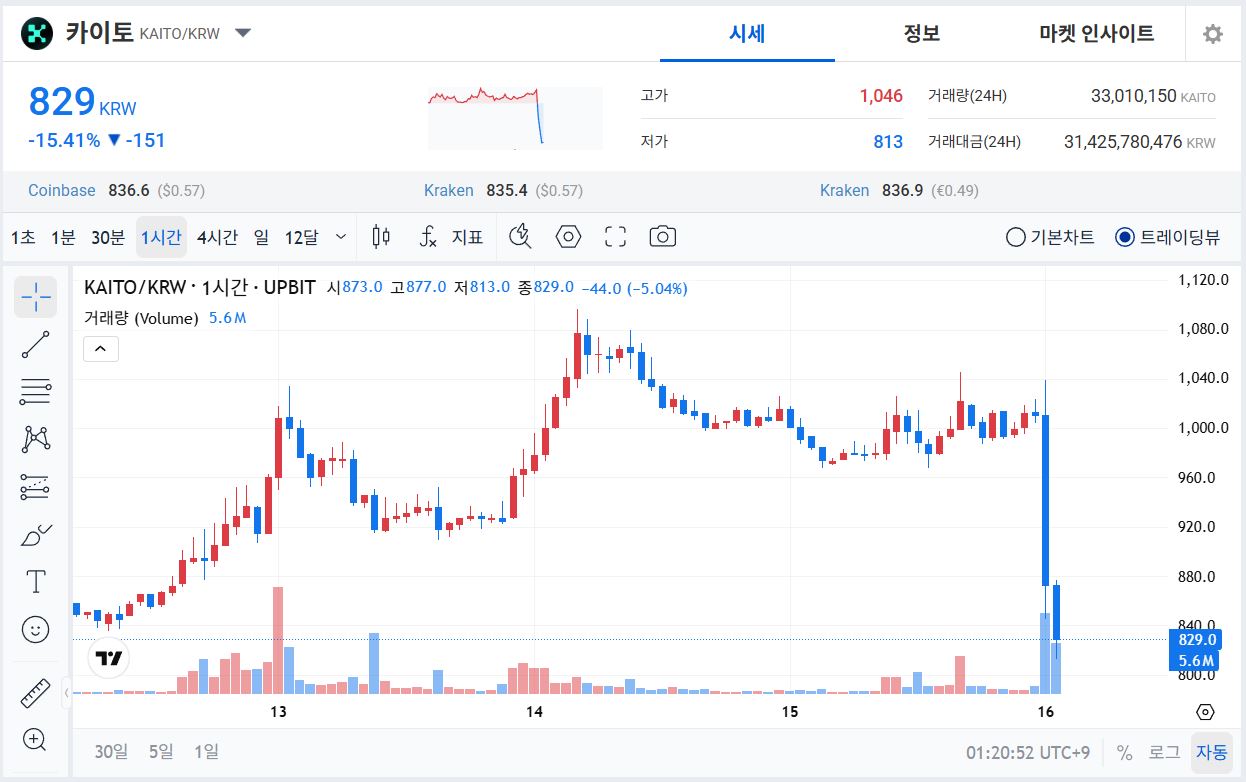Open the 마켓 인사이트 tab
The width and height of the screenshot is (1246, 782).
pyautogui.click(x=1095, y=33)
